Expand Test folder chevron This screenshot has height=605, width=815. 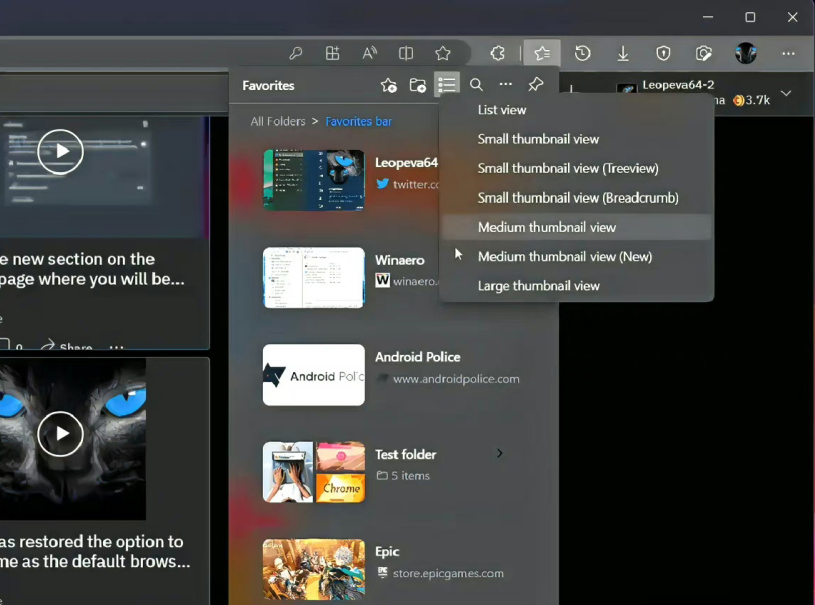(499, 453)
